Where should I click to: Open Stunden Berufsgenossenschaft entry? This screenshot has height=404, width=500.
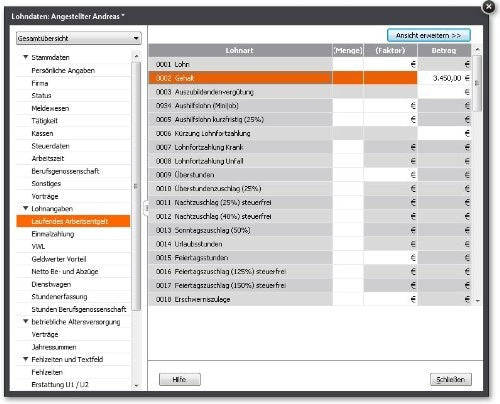pos(73,309)
